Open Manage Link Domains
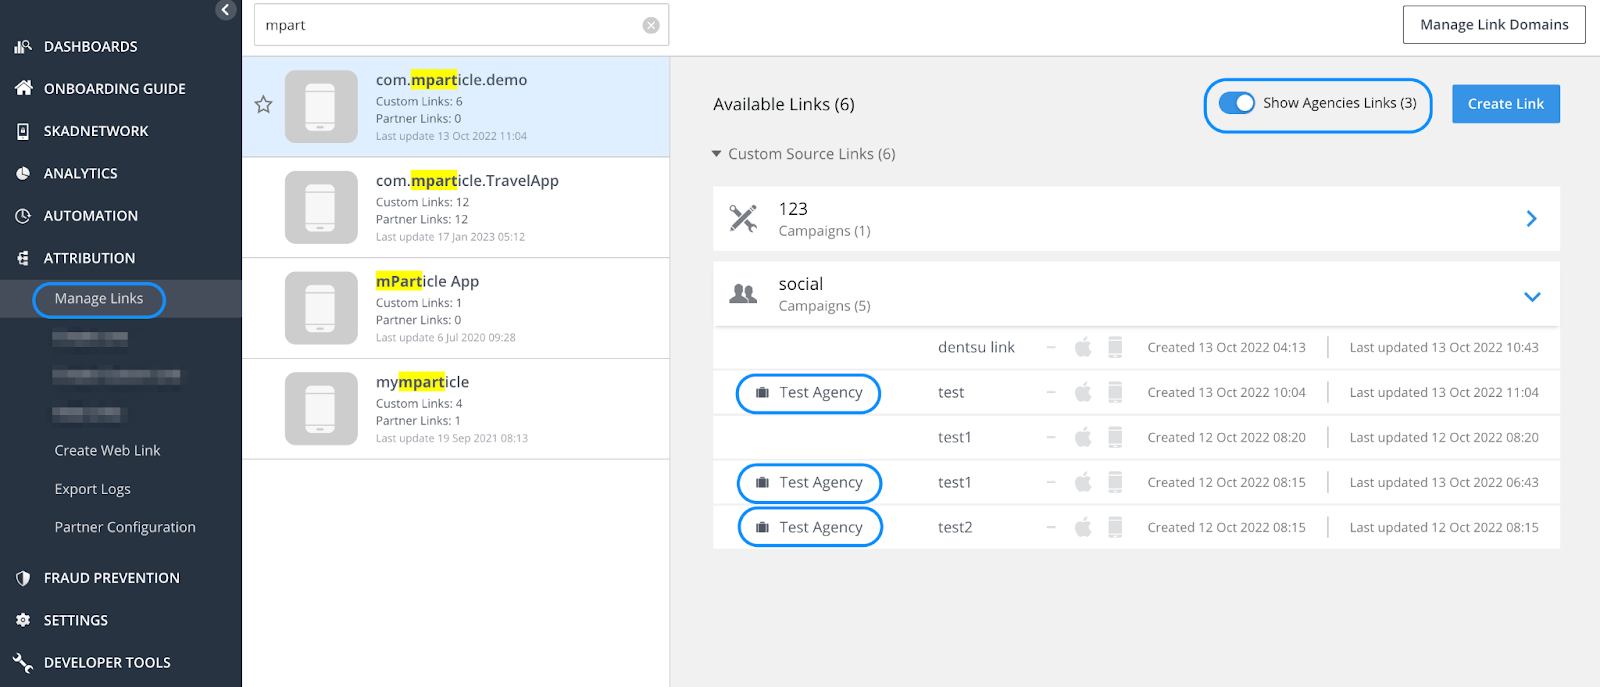The width and height of the screenshot is (1600, 687). click(1494, 25)
